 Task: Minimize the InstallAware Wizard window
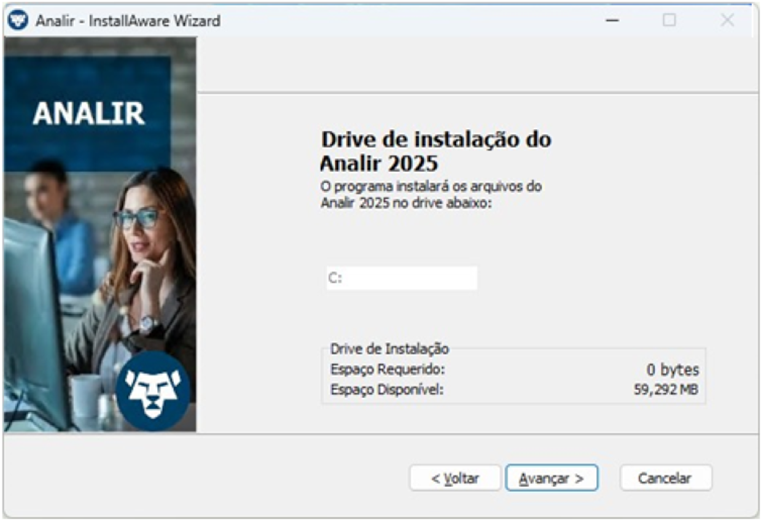tap(612, 20)
